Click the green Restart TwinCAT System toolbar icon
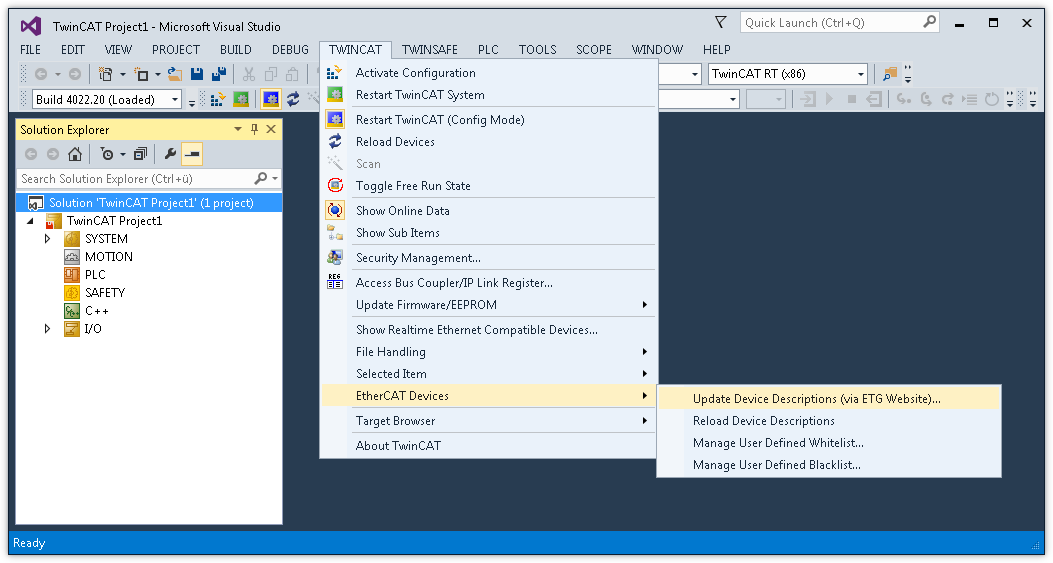1053x563 pixels. (241, 99)
